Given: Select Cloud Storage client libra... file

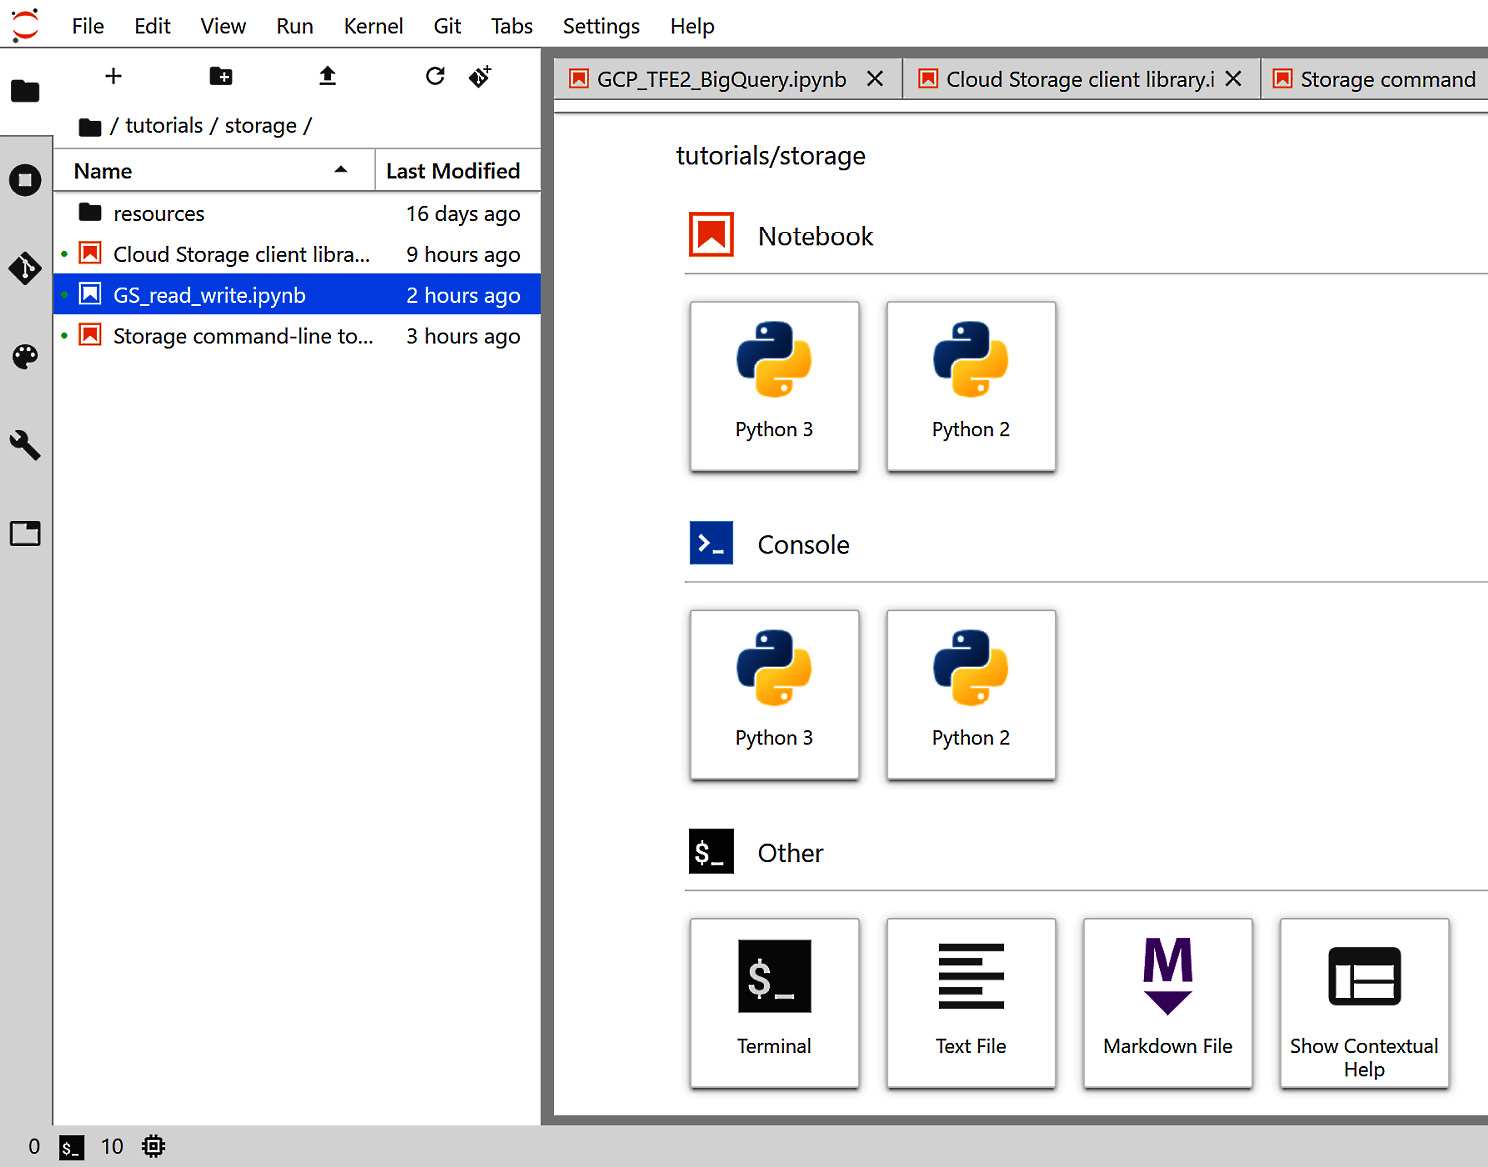Looking at the screenshot, I should click(297, 254).
